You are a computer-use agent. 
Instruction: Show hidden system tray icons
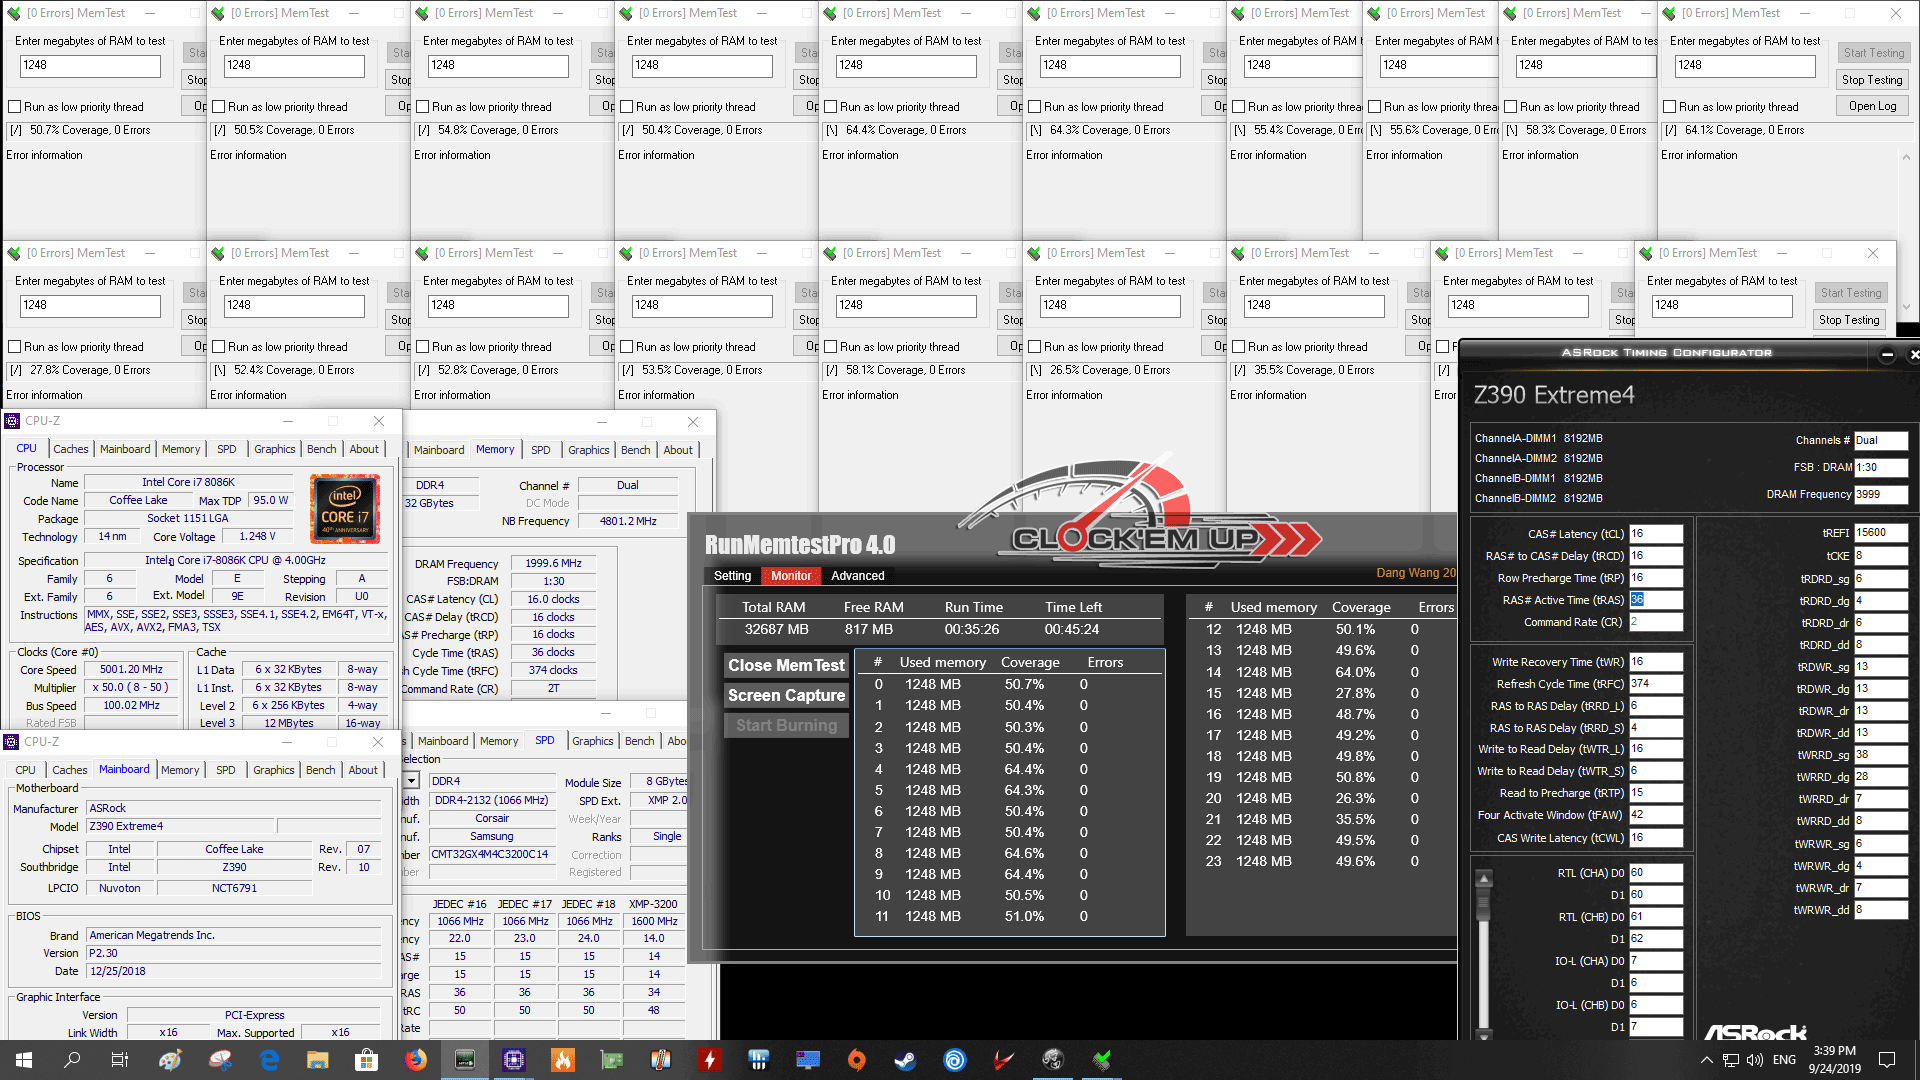pos(1706,1060)
